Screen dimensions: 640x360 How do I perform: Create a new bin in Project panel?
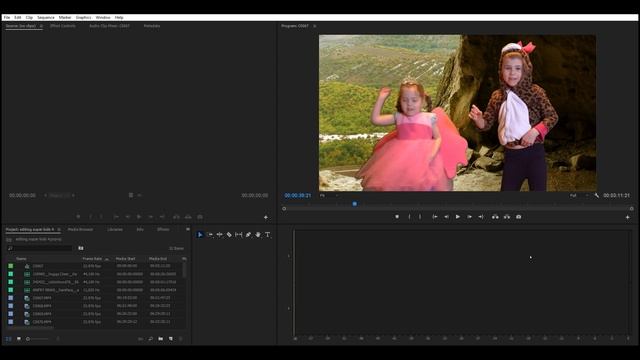160,339
